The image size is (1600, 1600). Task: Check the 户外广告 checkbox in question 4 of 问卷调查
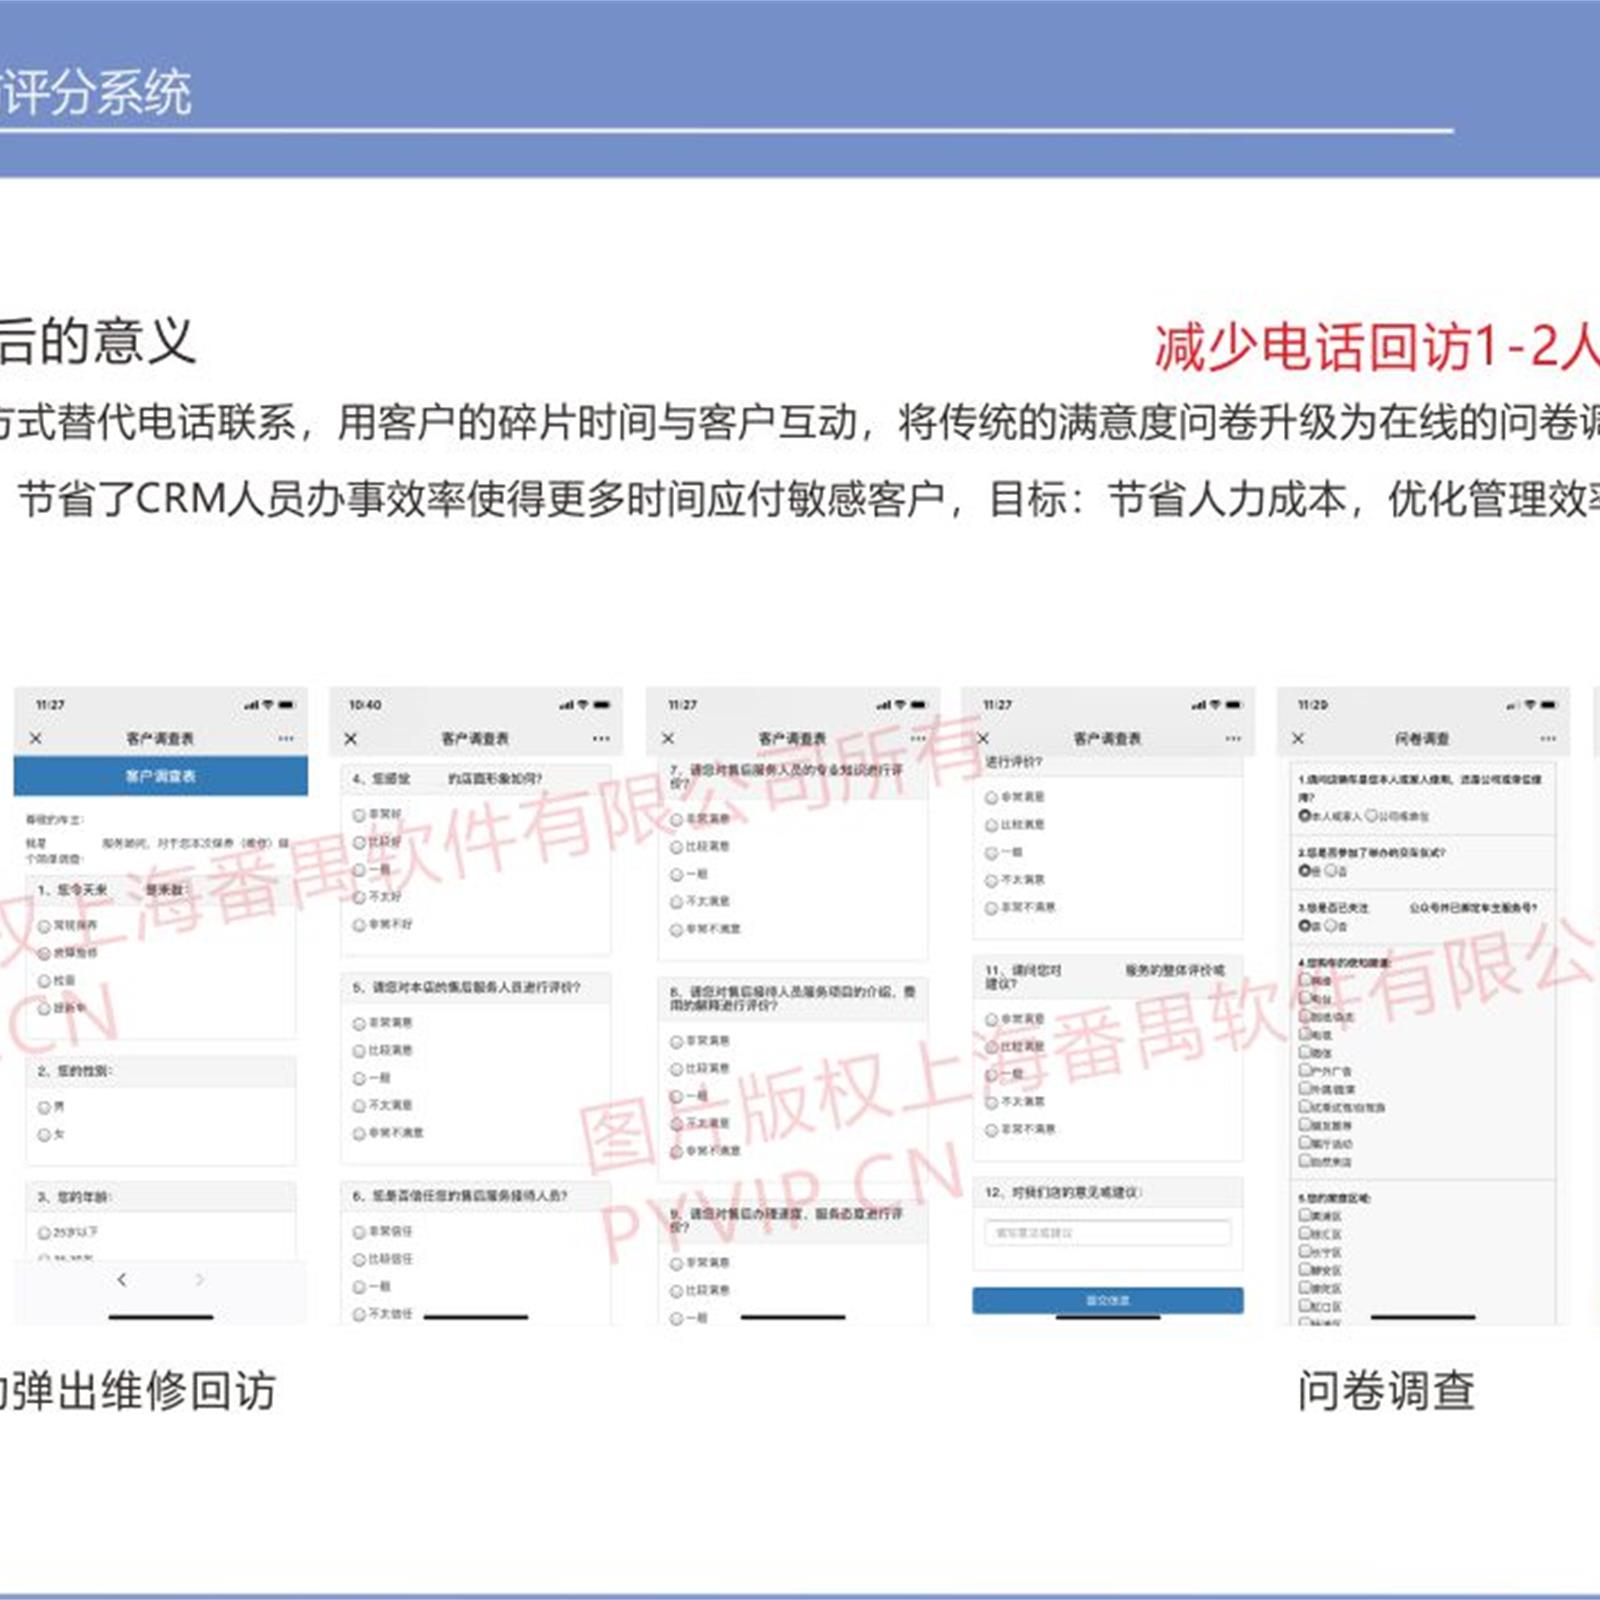pyautogui.click(x=1306, y=1070)
